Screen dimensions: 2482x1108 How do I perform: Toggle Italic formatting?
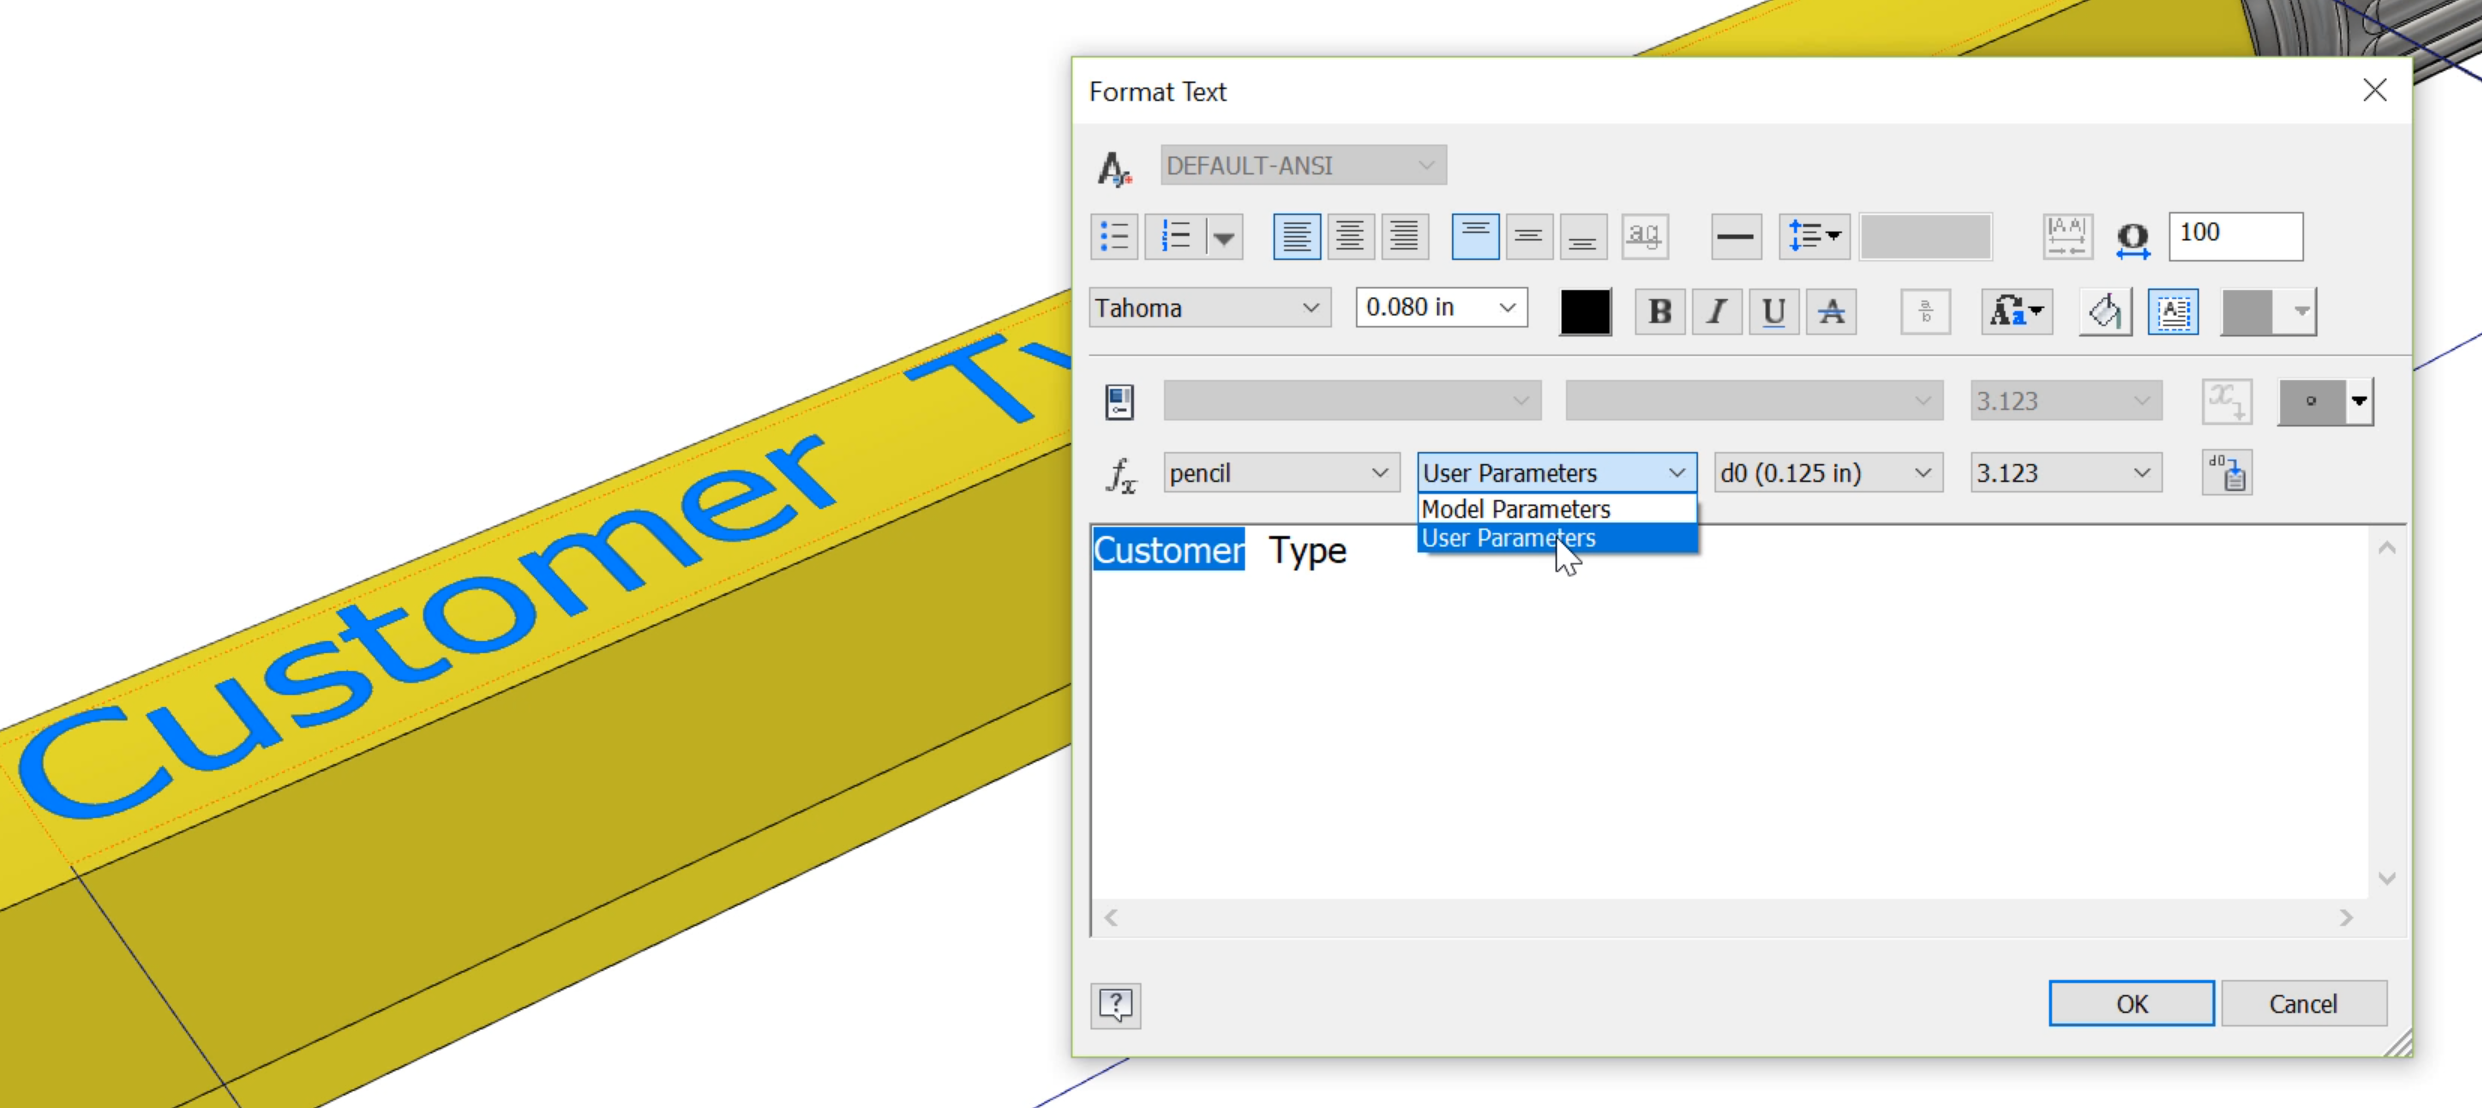1716,312
